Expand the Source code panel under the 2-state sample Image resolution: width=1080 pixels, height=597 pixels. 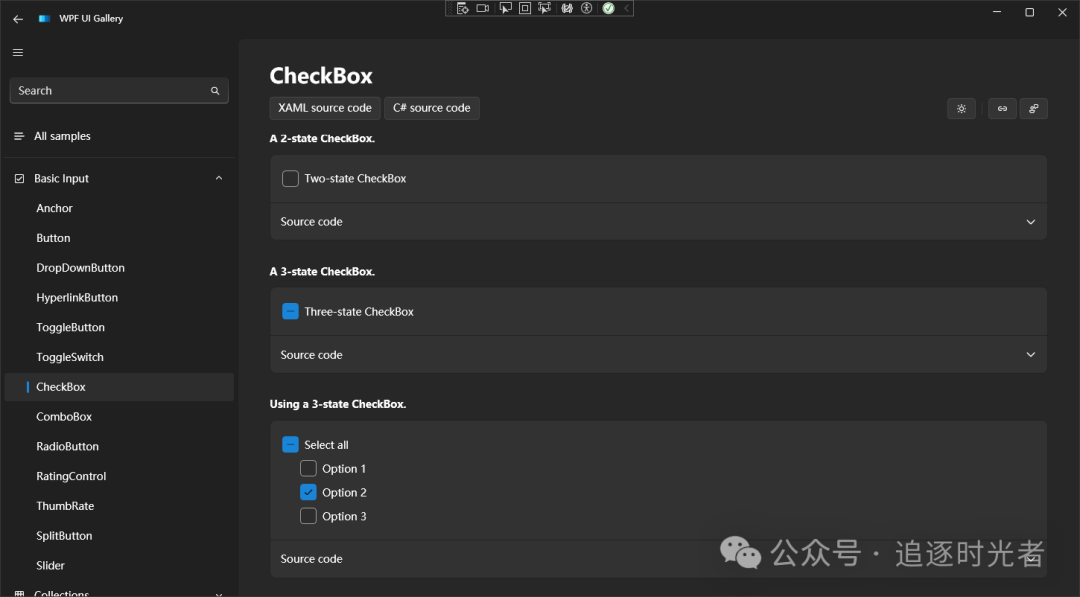pos(1030,221)
